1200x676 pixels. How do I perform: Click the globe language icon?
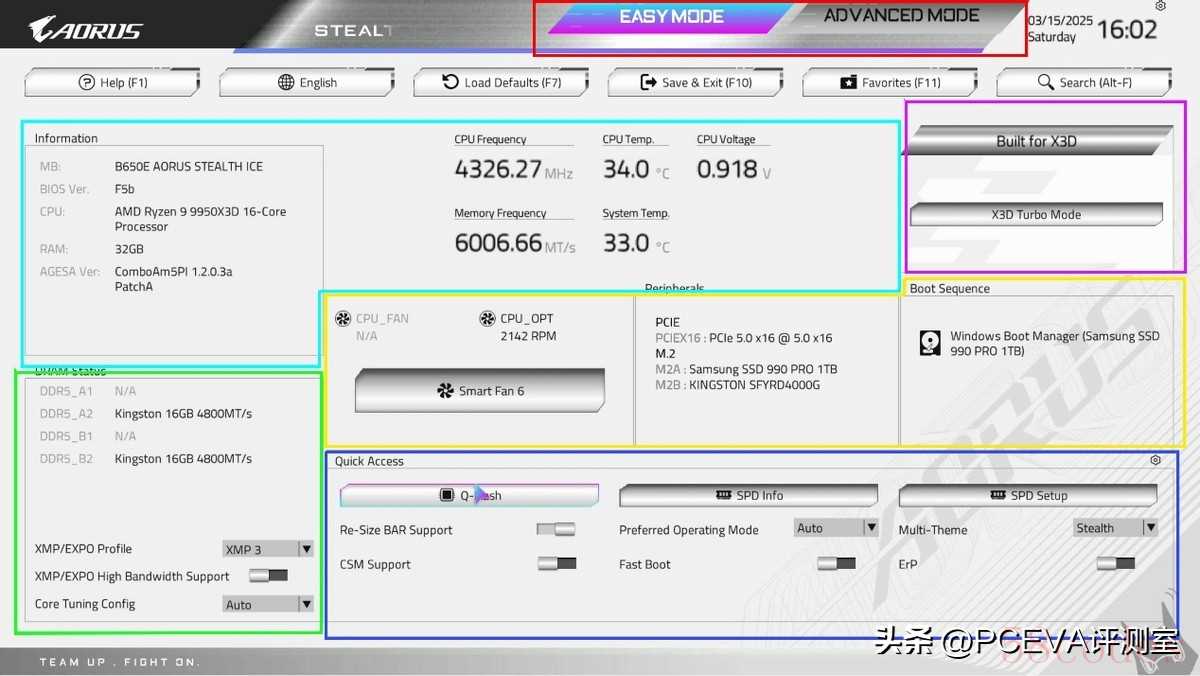pyautogui.click(x=286, y=83)
